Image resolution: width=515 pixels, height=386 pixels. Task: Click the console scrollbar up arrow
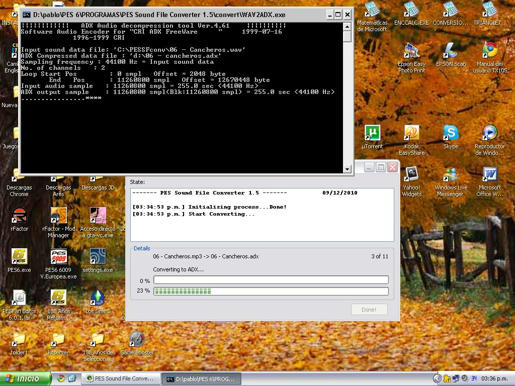(x=347, y=26)
